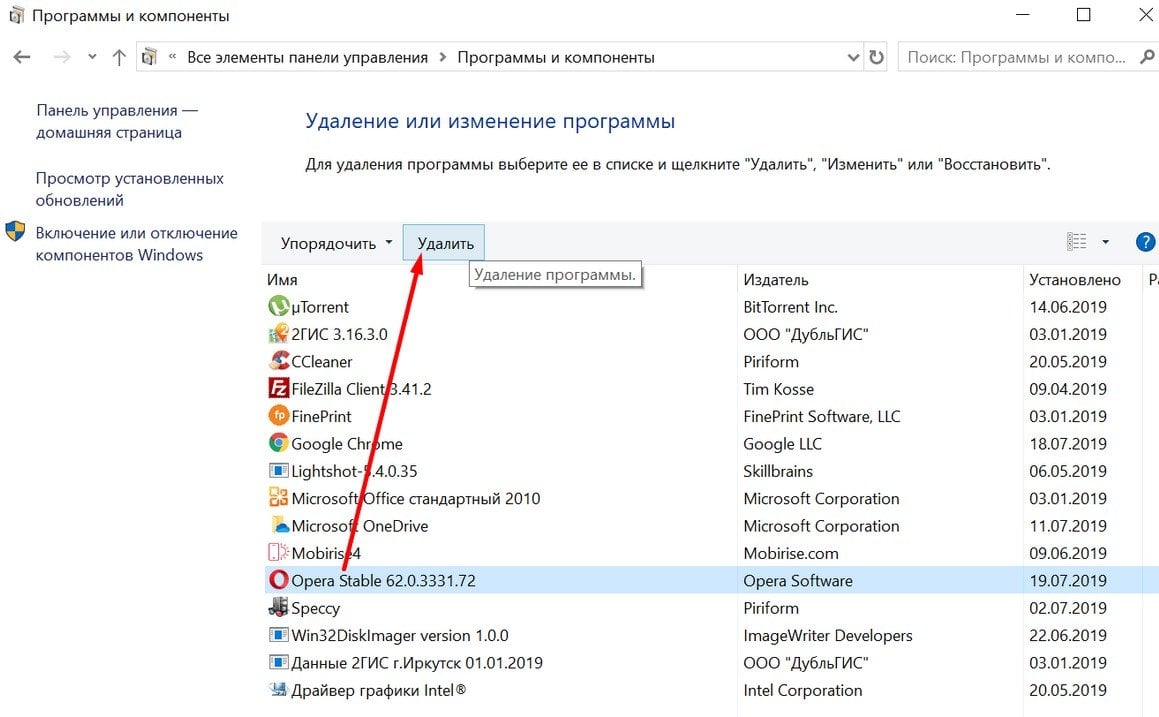Select Win32DiskImager version 1.0.0 entry
Viewport: 1159px width, 717px height.
pyautogui.click(x=400, y=634)
